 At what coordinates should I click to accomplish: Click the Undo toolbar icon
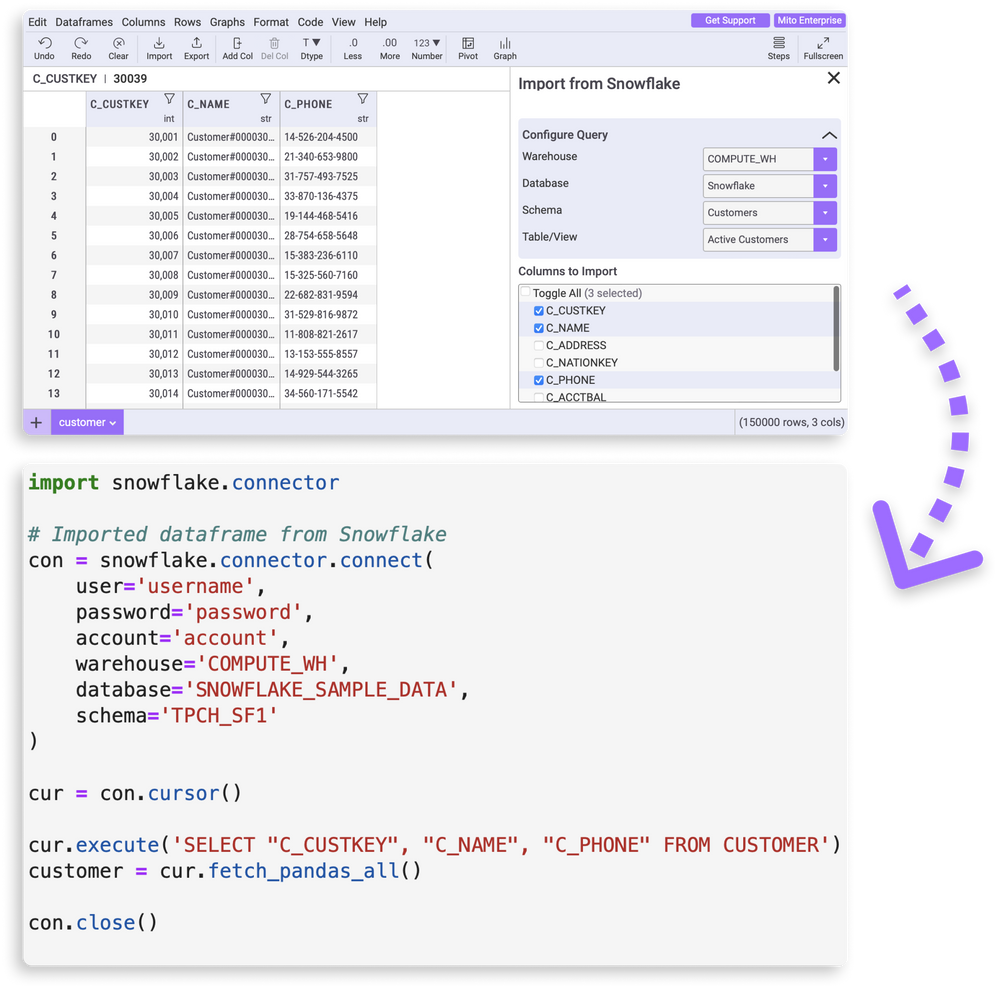click(44, 48)
